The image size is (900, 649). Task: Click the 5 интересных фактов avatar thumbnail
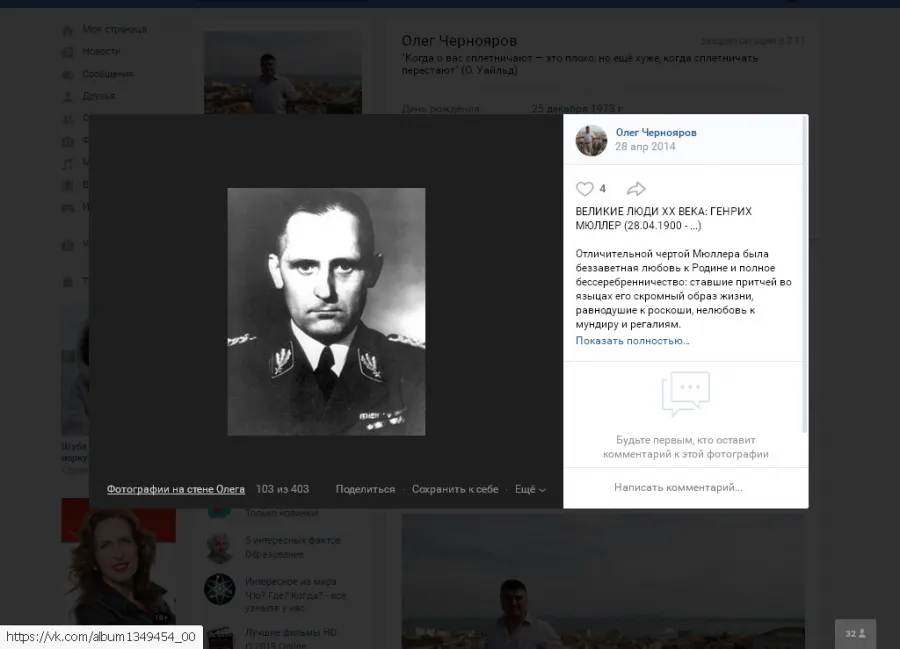[220, 547]
